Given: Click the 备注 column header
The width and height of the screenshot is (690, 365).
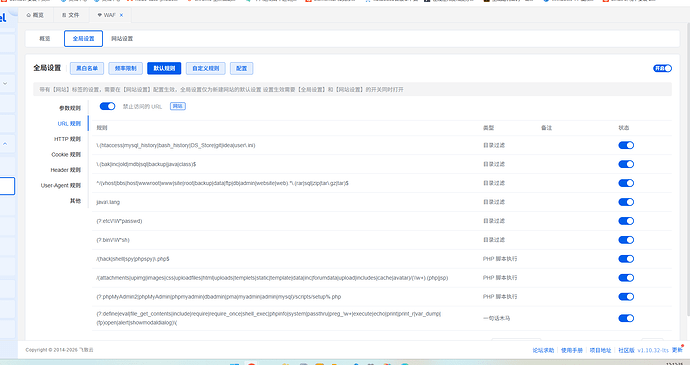Looking at the screenshot, I should [x=547, y=128].
